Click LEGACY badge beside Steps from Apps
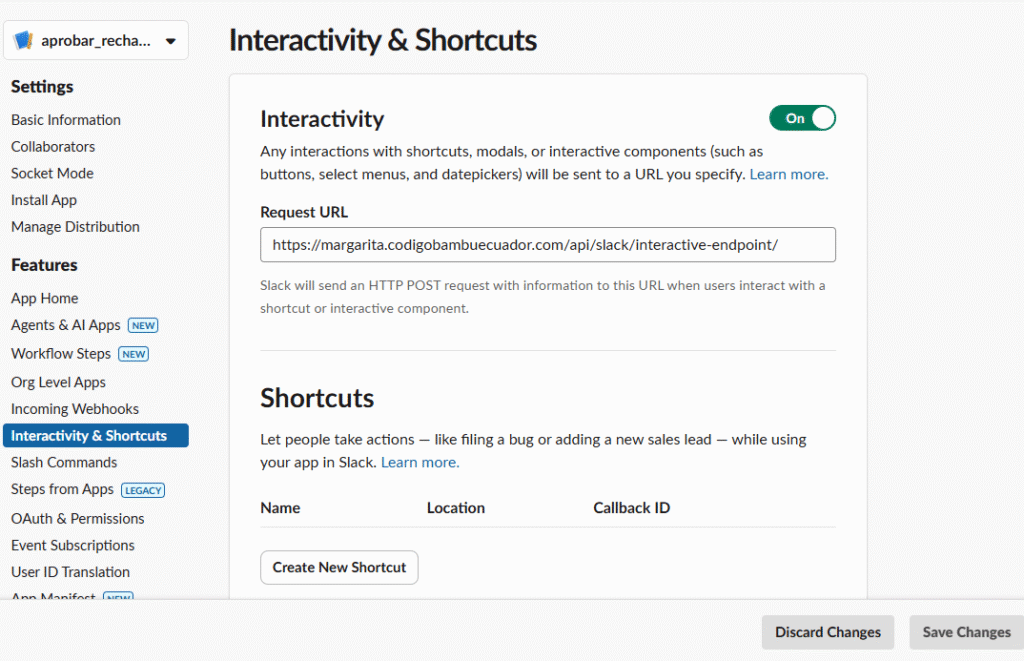 pyautogui.click(x=143, y=490)
